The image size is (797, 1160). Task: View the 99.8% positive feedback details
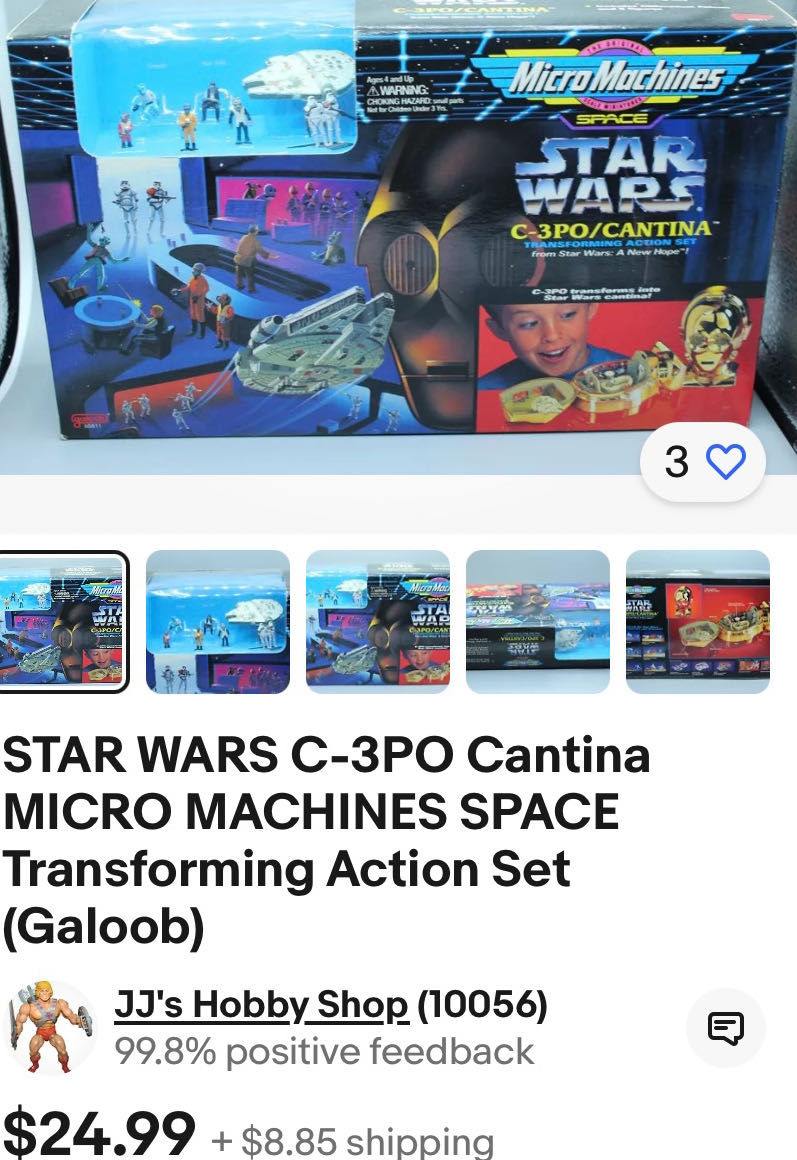[324, 1051]
